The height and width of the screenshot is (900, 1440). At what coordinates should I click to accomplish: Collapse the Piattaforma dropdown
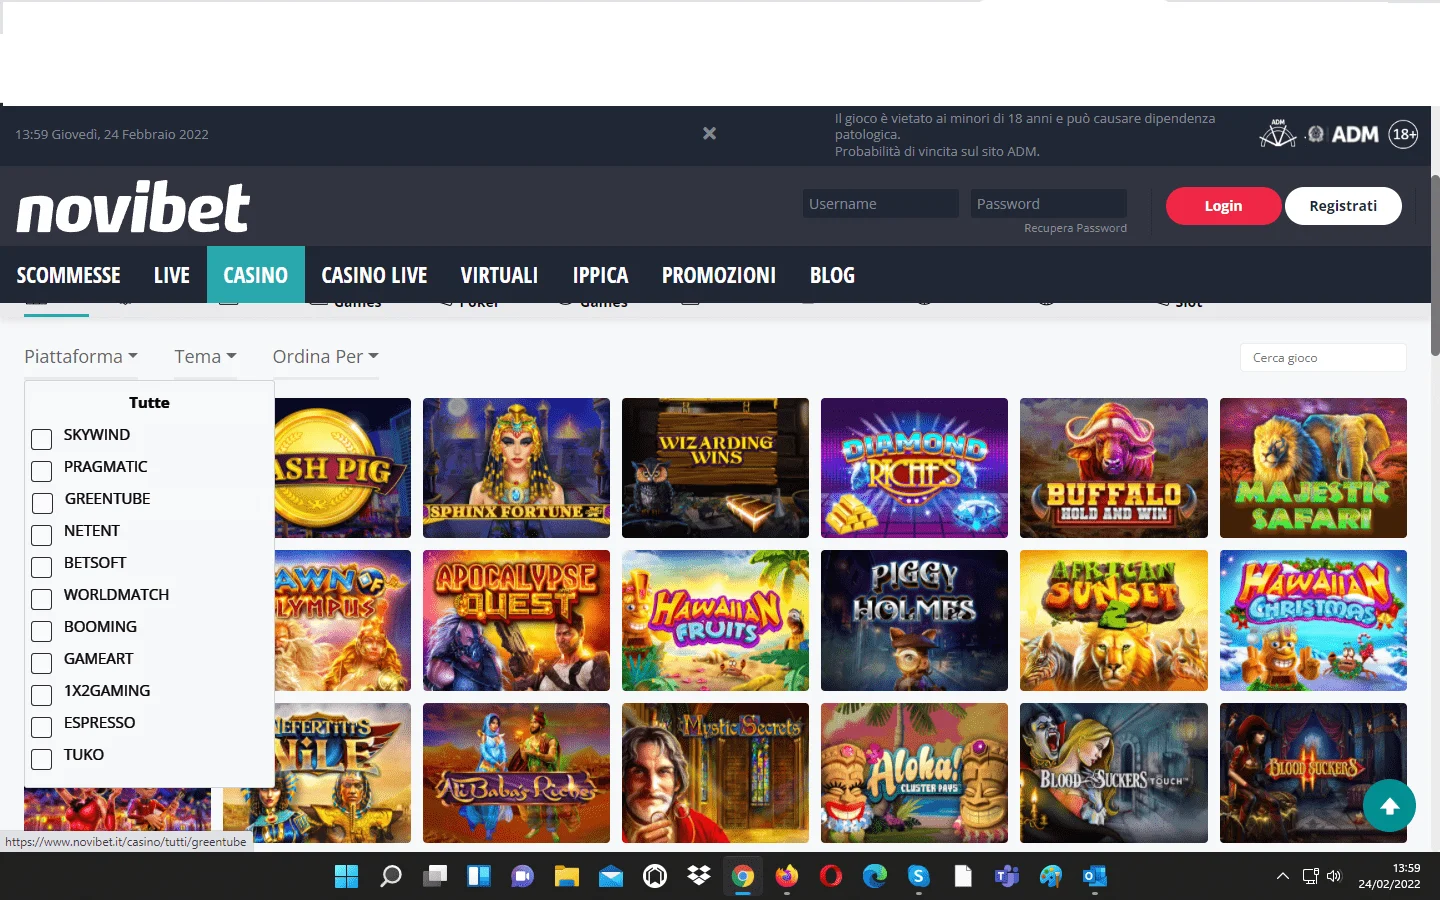[x=81, y=357]
